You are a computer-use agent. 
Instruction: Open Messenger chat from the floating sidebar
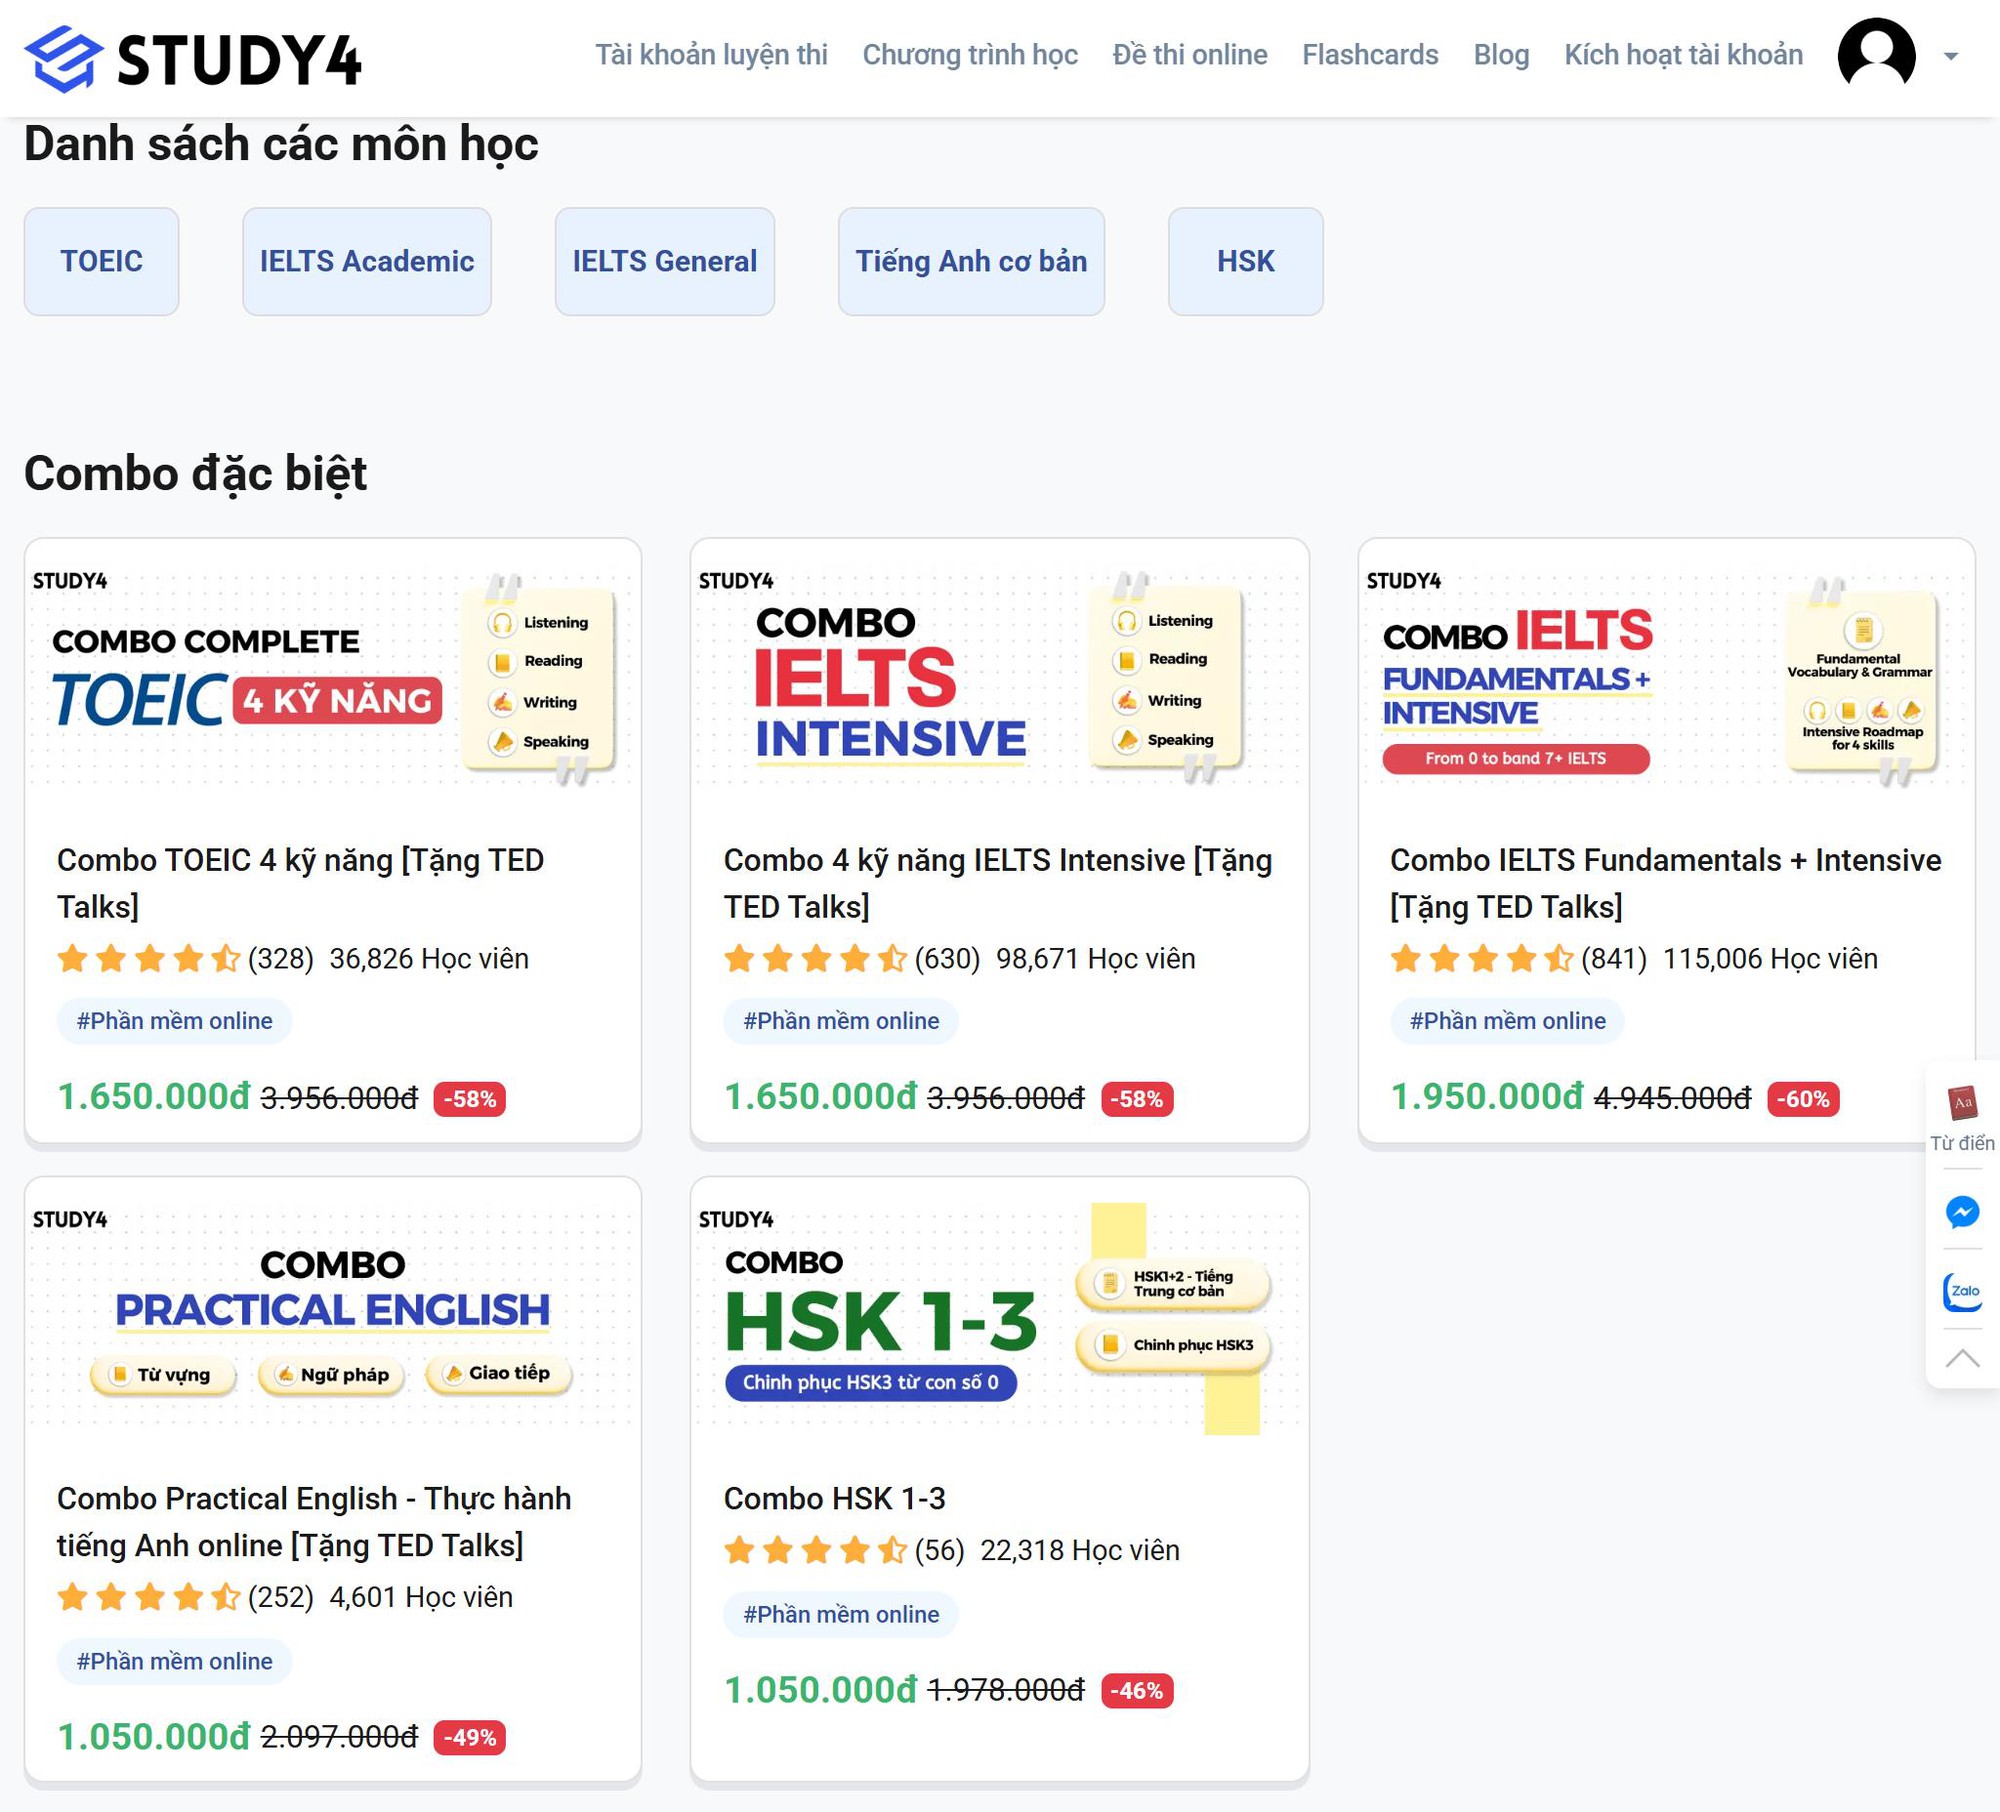coord(1962,1214)
